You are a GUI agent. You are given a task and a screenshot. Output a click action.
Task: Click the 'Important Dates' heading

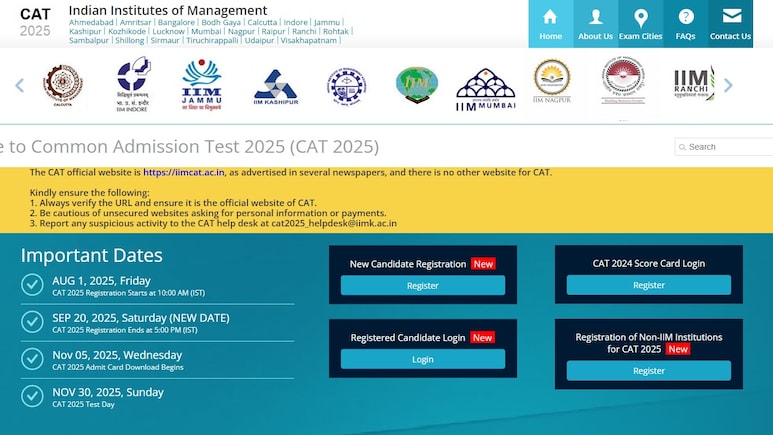click(x=92, y=255)
